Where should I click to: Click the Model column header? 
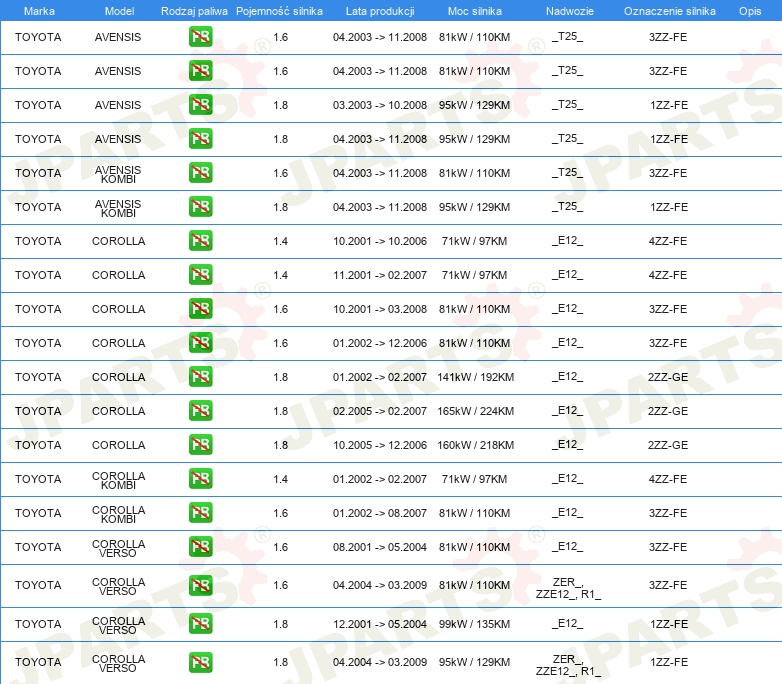tap(120, 11)
